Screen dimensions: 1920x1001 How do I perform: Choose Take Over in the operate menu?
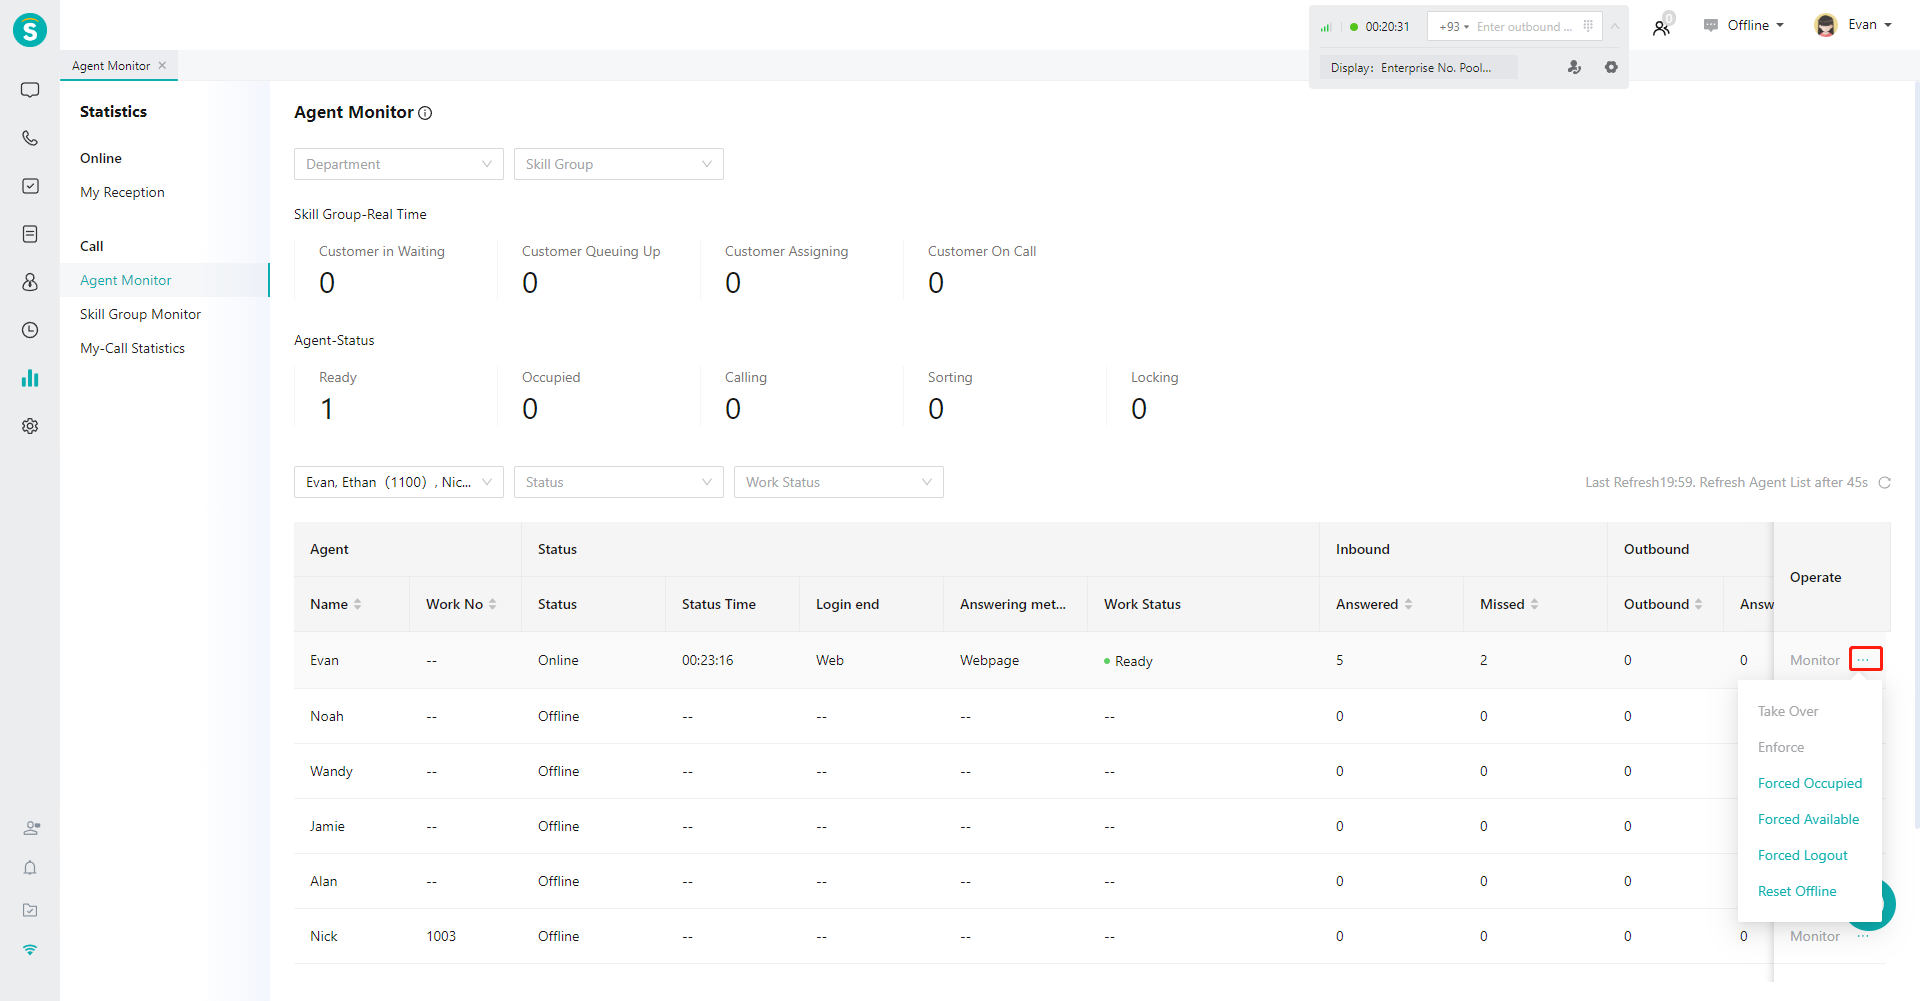(x=1788, y=711)
